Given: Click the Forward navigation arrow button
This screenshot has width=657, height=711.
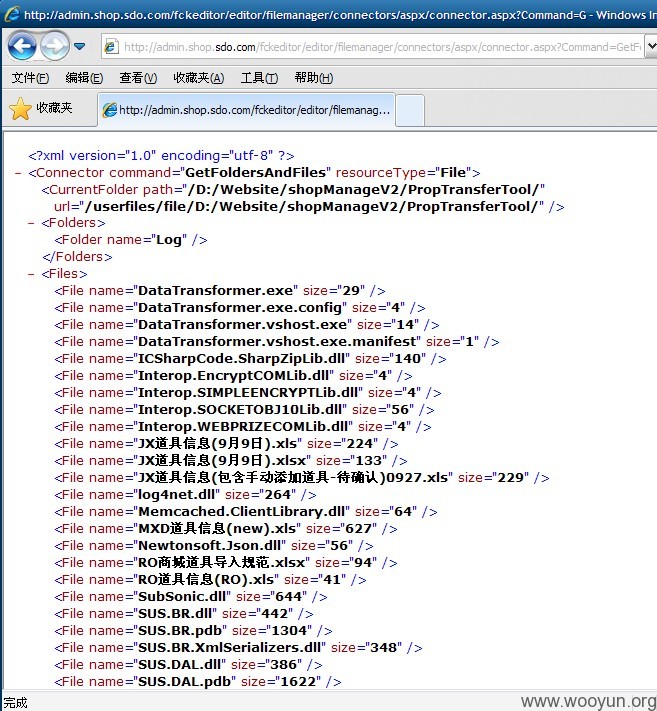Looking at the screenshot, I should pos(54,46).
